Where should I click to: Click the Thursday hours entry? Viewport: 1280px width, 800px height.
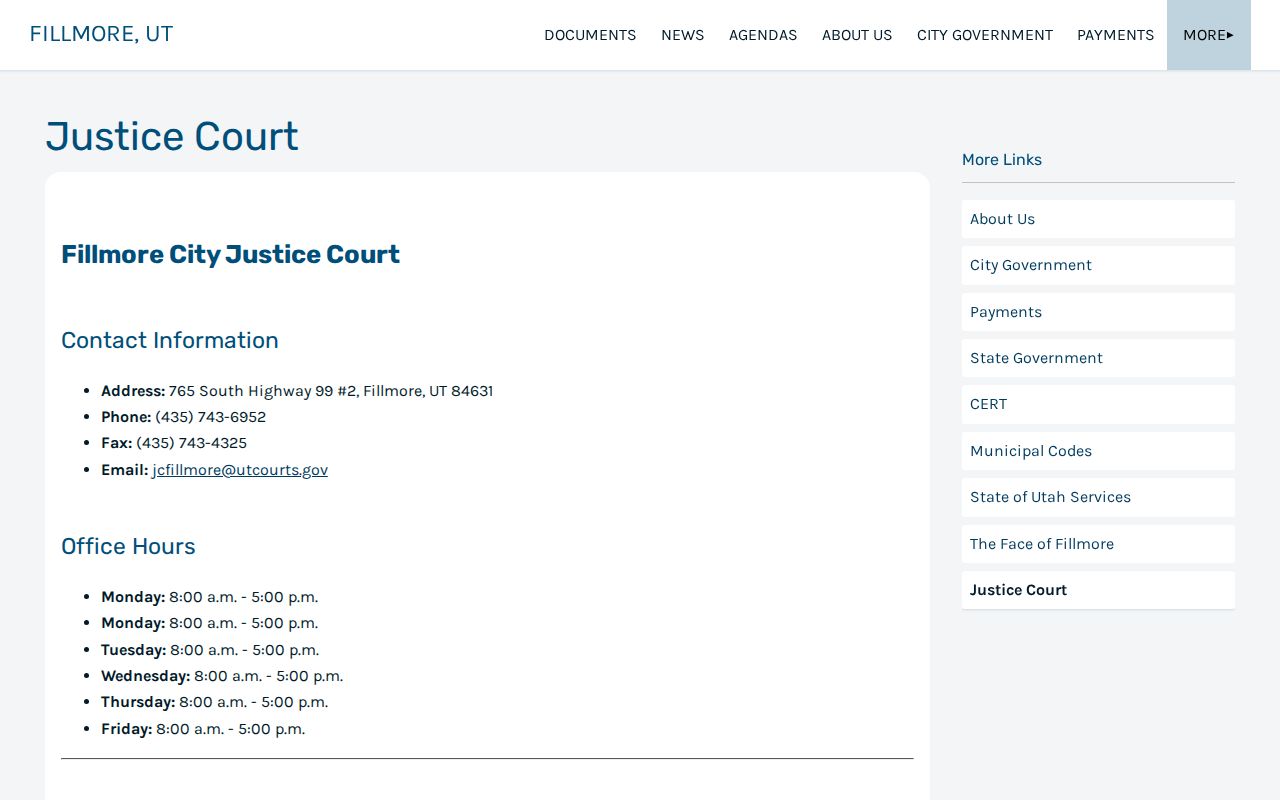pos(214,702)
